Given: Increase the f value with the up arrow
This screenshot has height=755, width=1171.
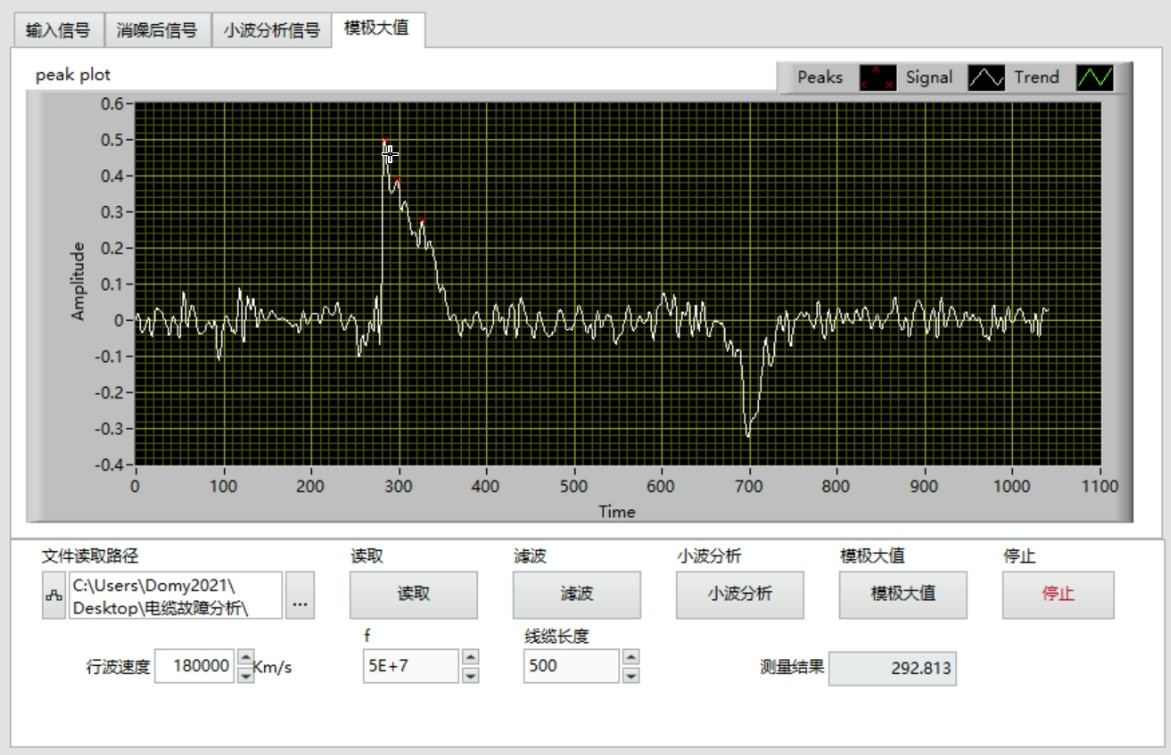Looking at the screenshot, I should (470, 657).
